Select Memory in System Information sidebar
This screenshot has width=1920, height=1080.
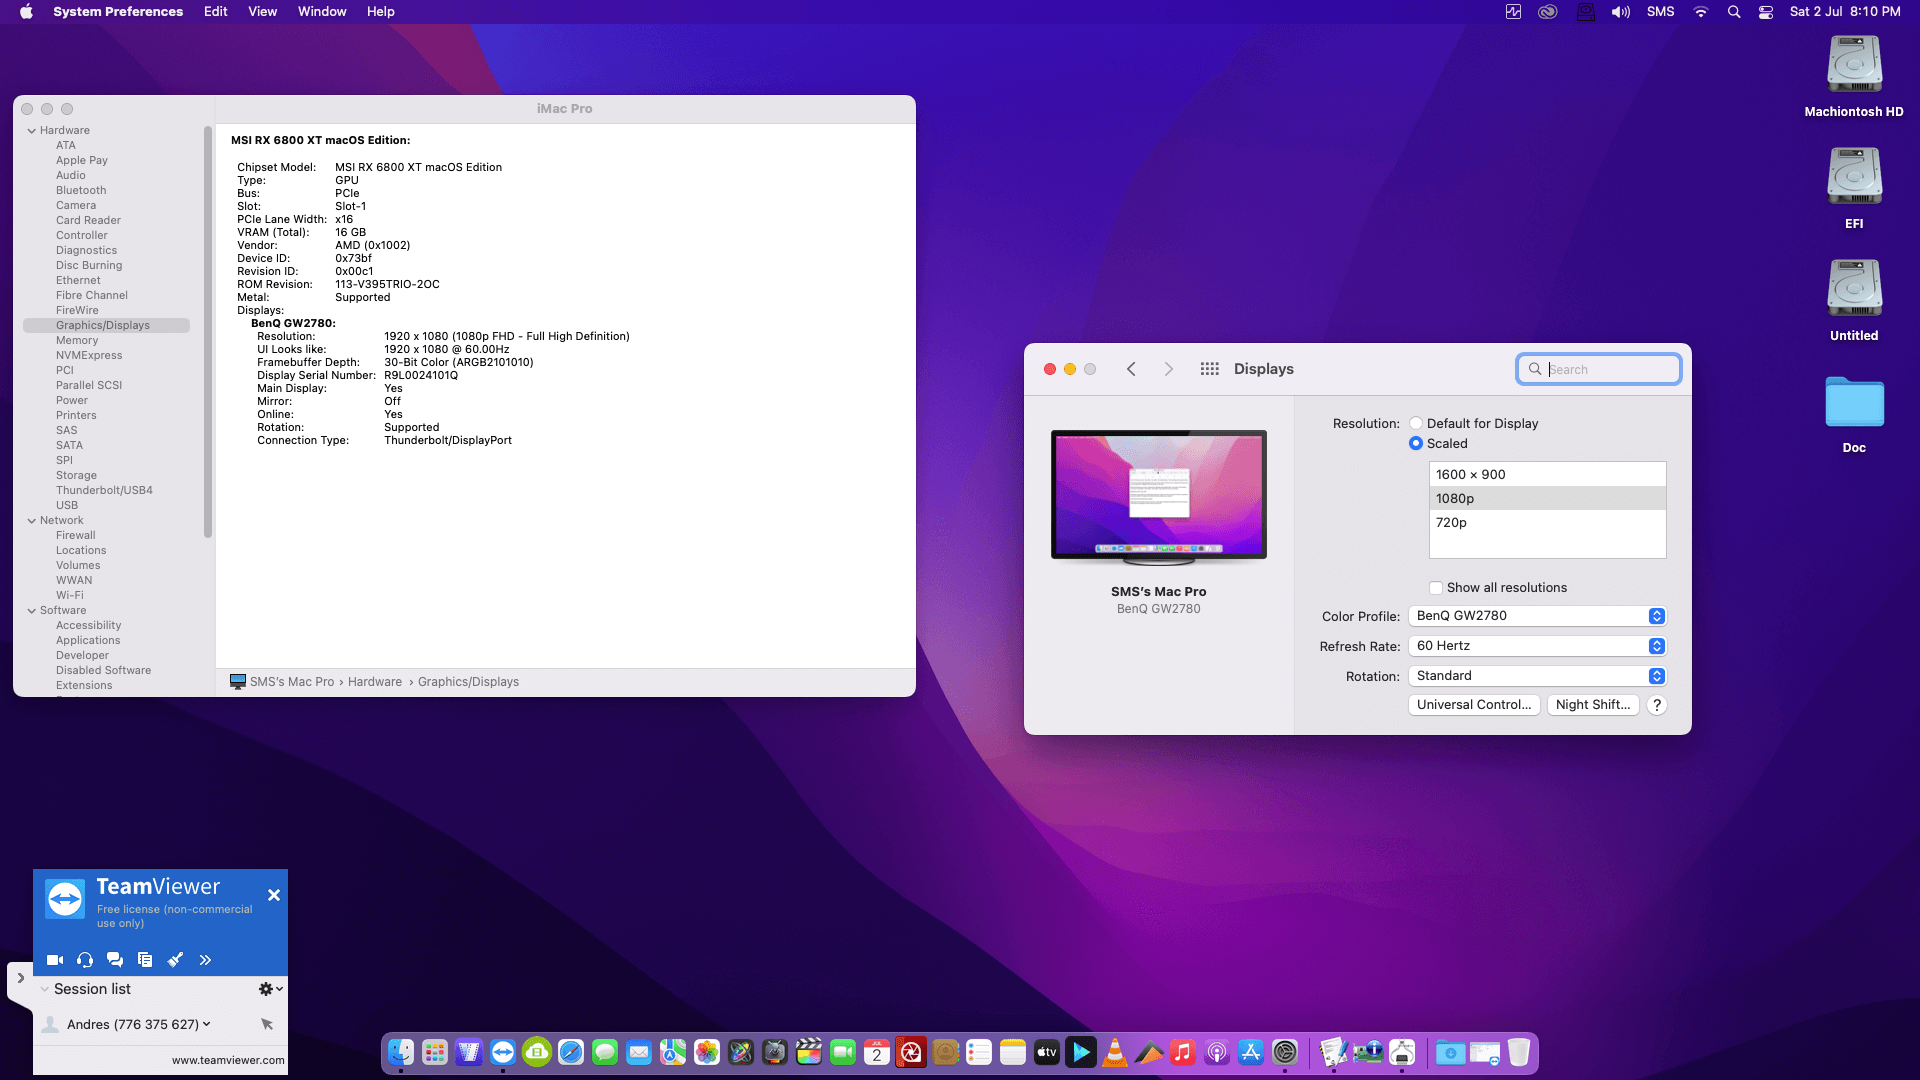(77, 341)
